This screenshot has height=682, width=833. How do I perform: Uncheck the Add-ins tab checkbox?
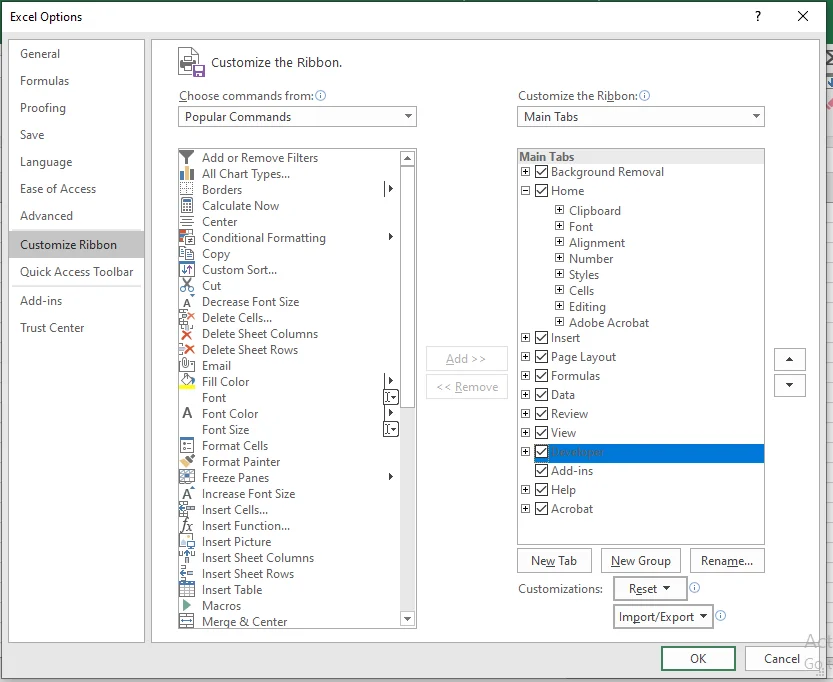click(541, 471)
